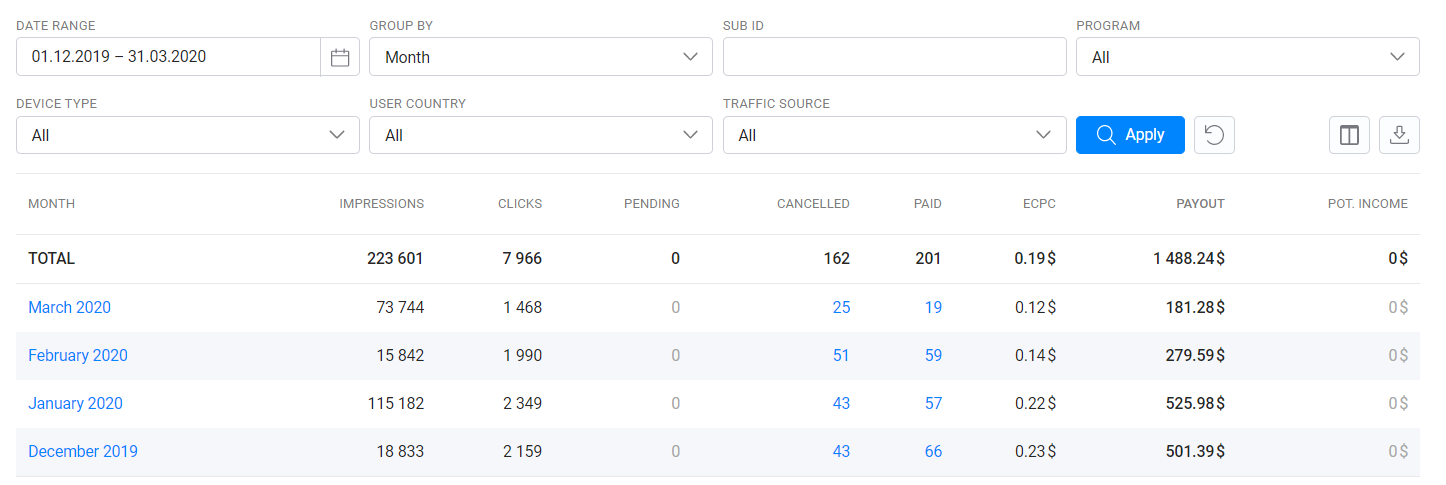The height and width of the screenshot is (485, 1446).
Task: Click cancelled count 51 for February 2020
Action: pyautogui.click(x=841, y=356)
